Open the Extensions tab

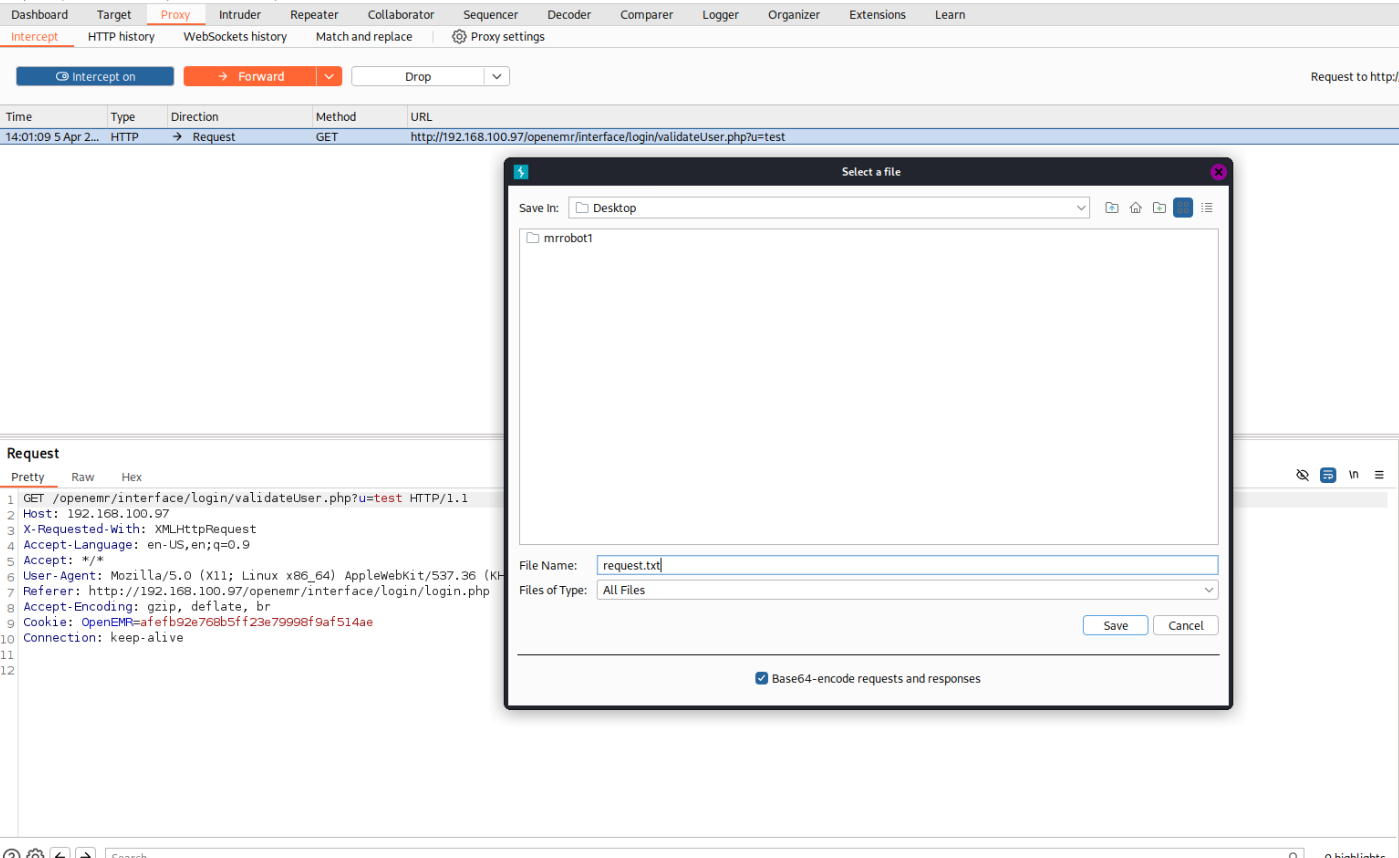(x=877, y=15)
